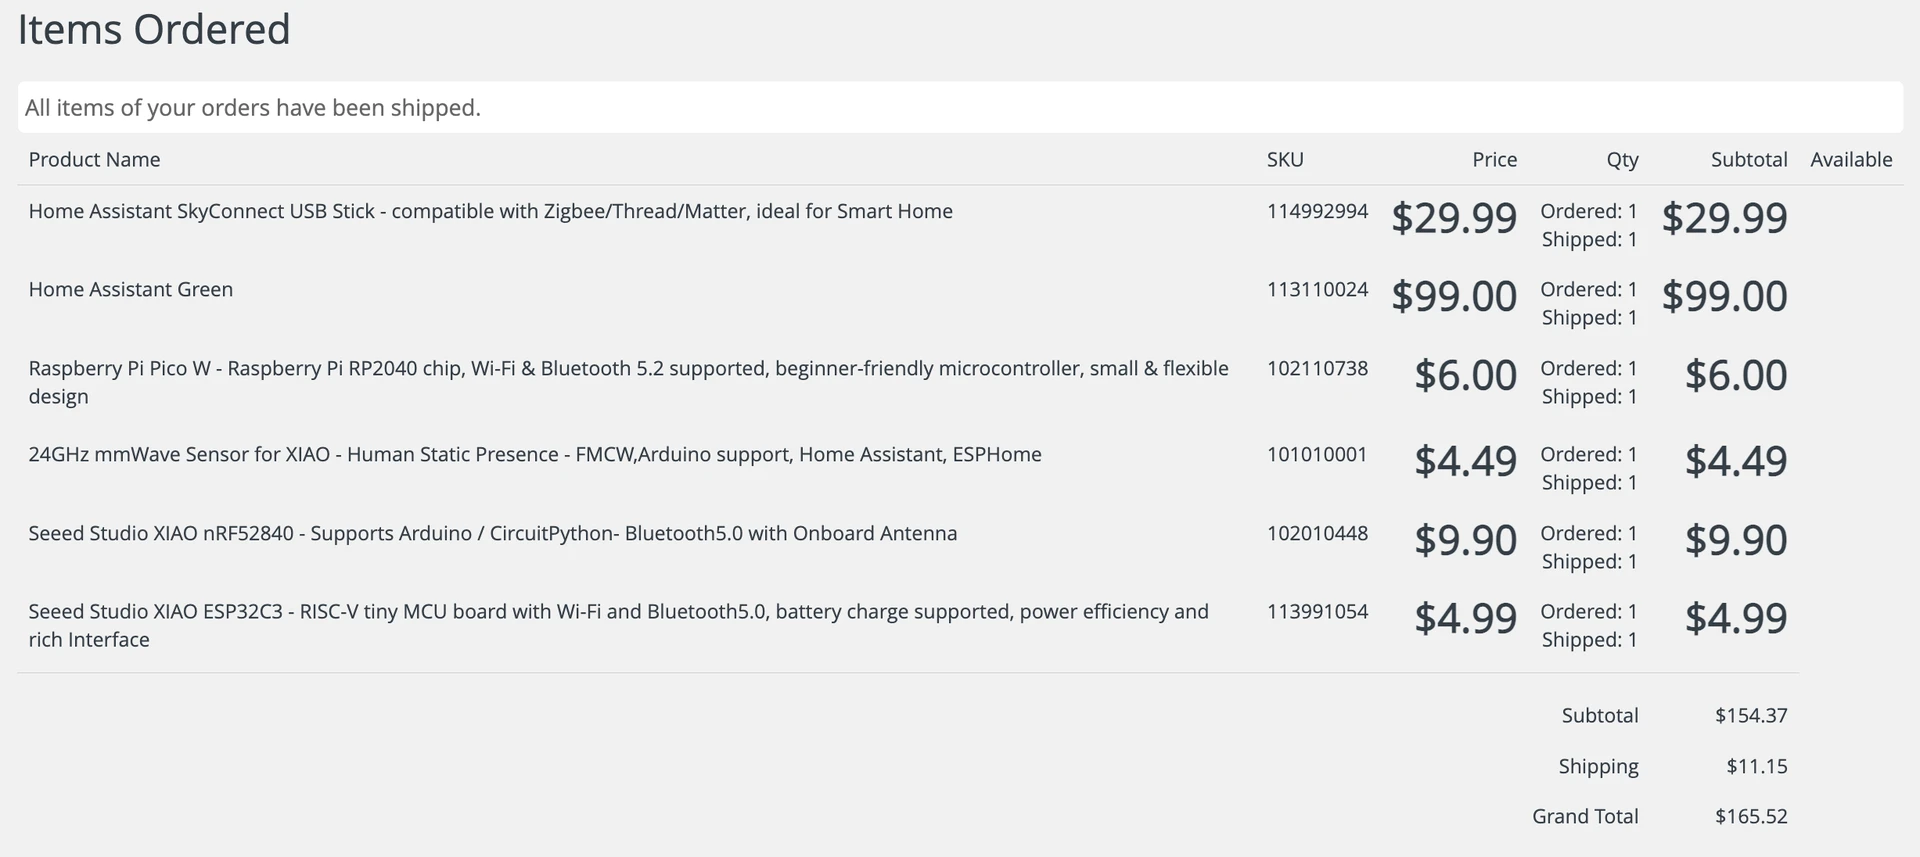Click the Items Ordered heading
1920x857 pixels.
coord(154,29)
